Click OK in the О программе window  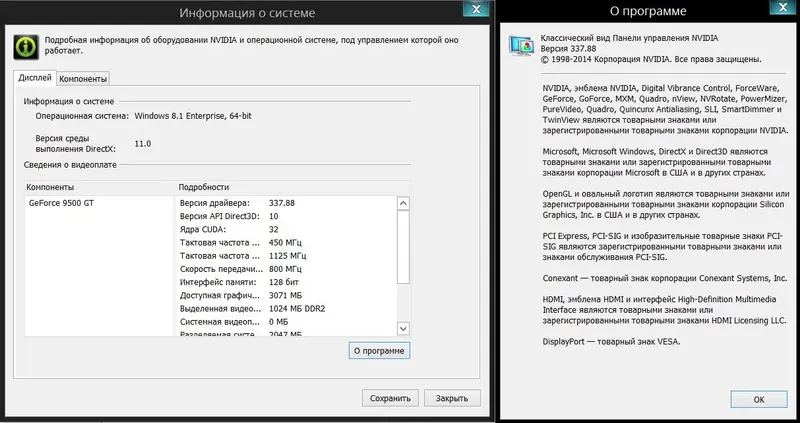click(759, 400)
